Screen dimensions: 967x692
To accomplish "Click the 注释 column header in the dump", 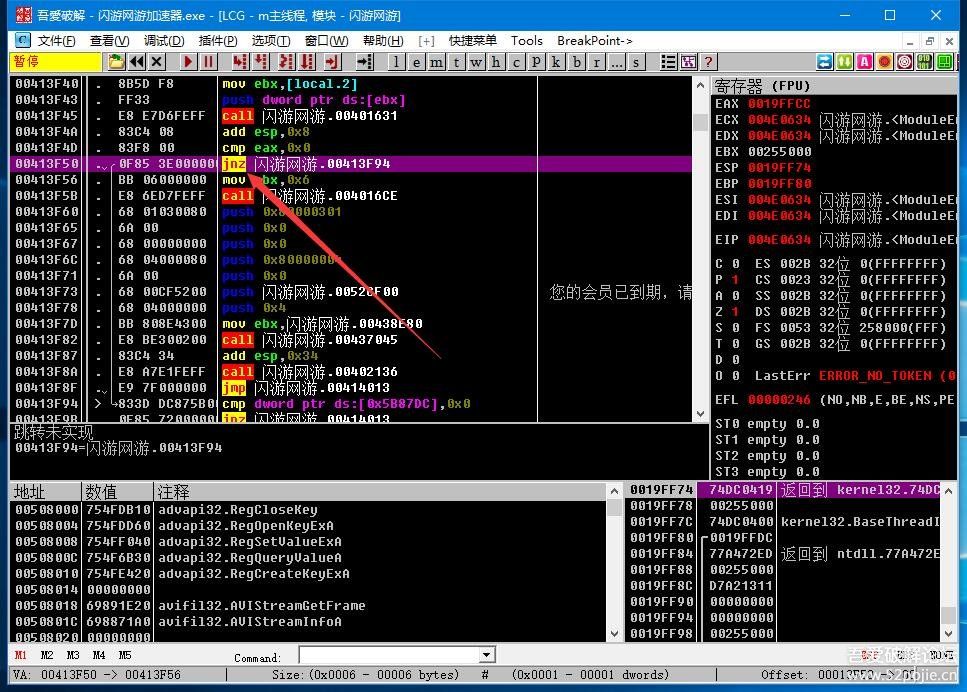I will (x=380, y=492).
